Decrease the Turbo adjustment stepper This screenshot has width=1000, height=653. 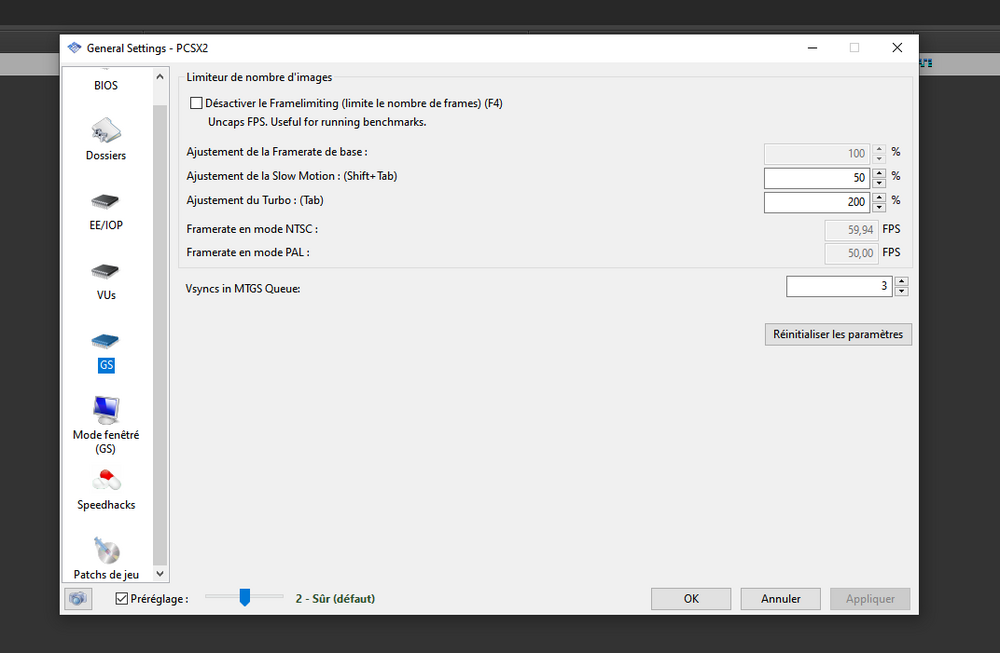point(879,207)
